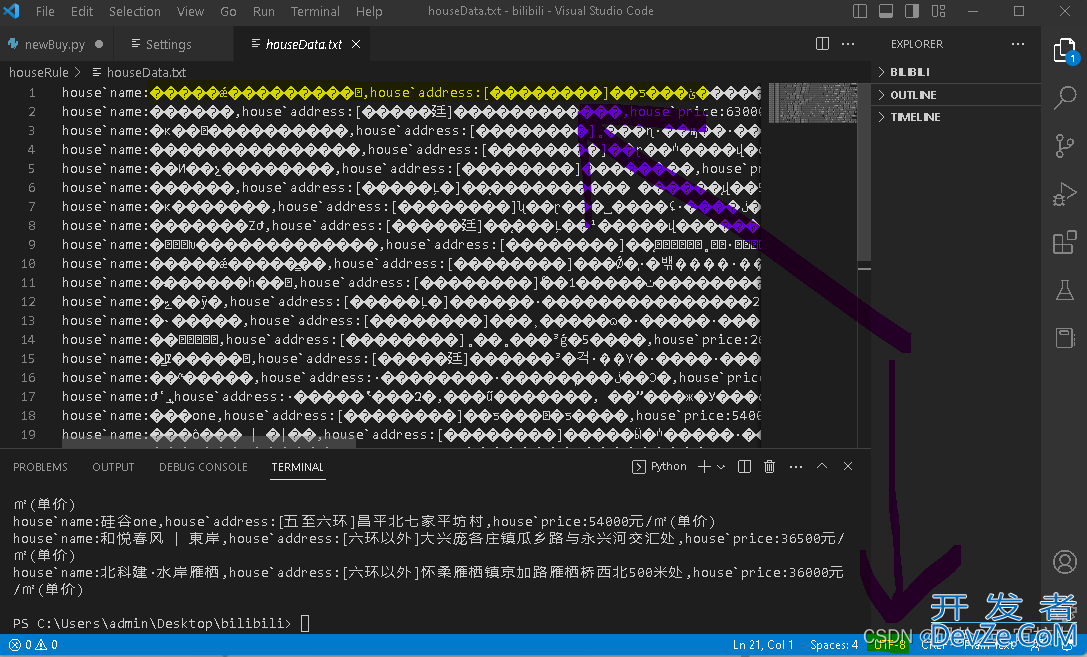Open the Help menu
This screenshot has width=1087, height=657.
[x=369, y=11]
